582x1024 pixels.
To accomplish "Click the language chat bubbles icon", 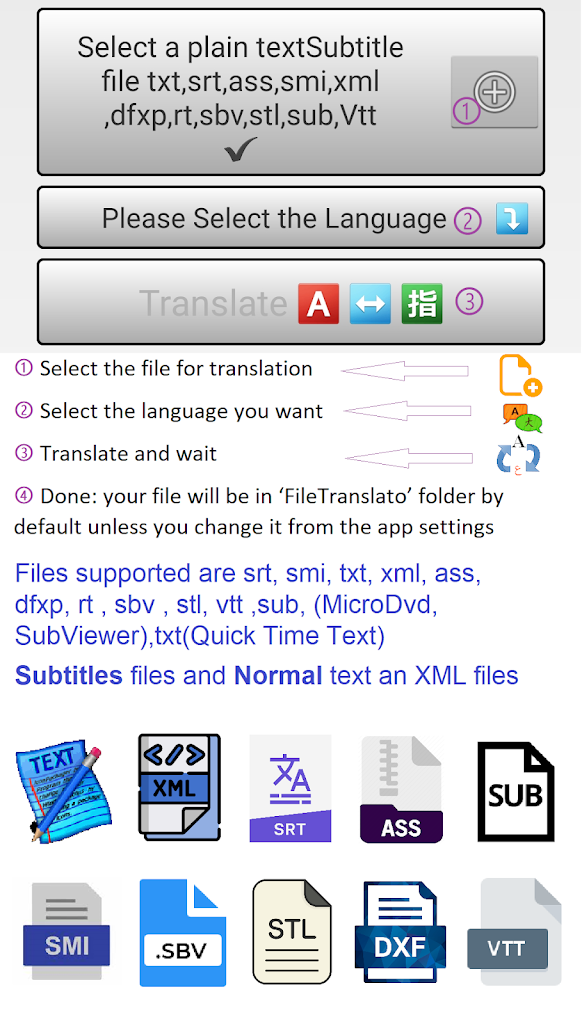I will click(523, 419).
